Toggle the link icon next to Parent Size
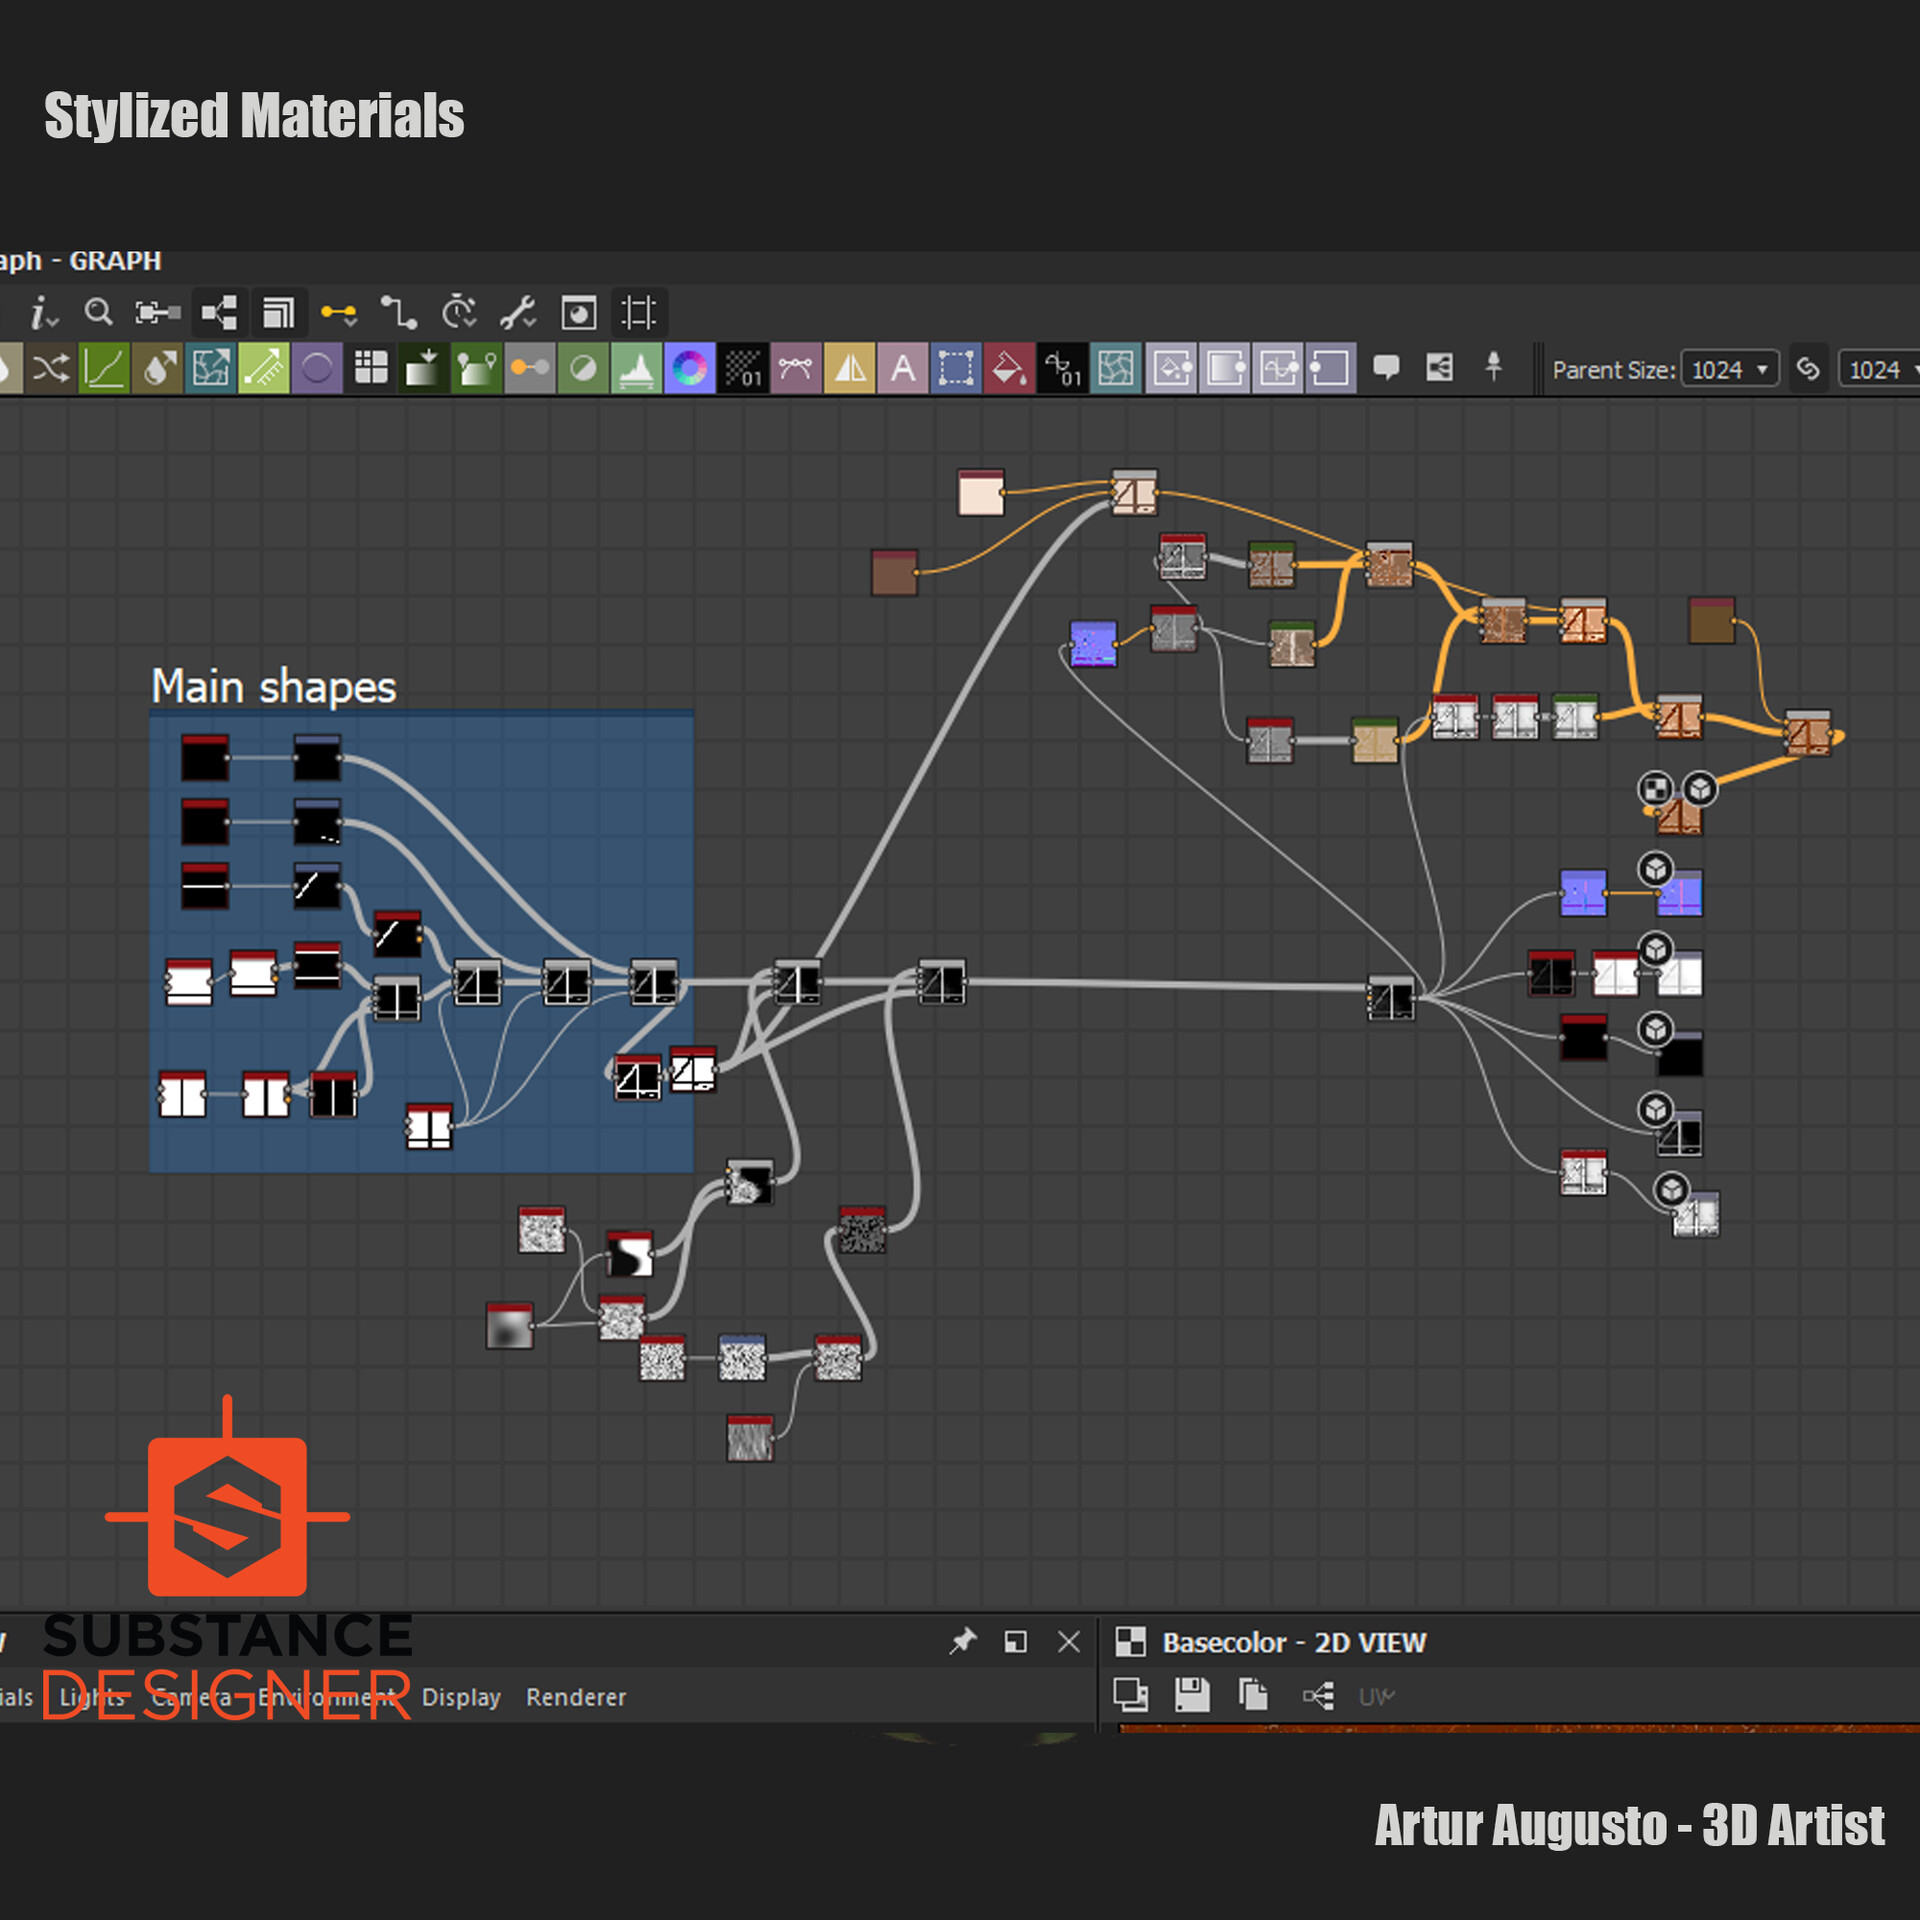Viewport: 1920px width, 1920px height. click(x=1808, y=368)
